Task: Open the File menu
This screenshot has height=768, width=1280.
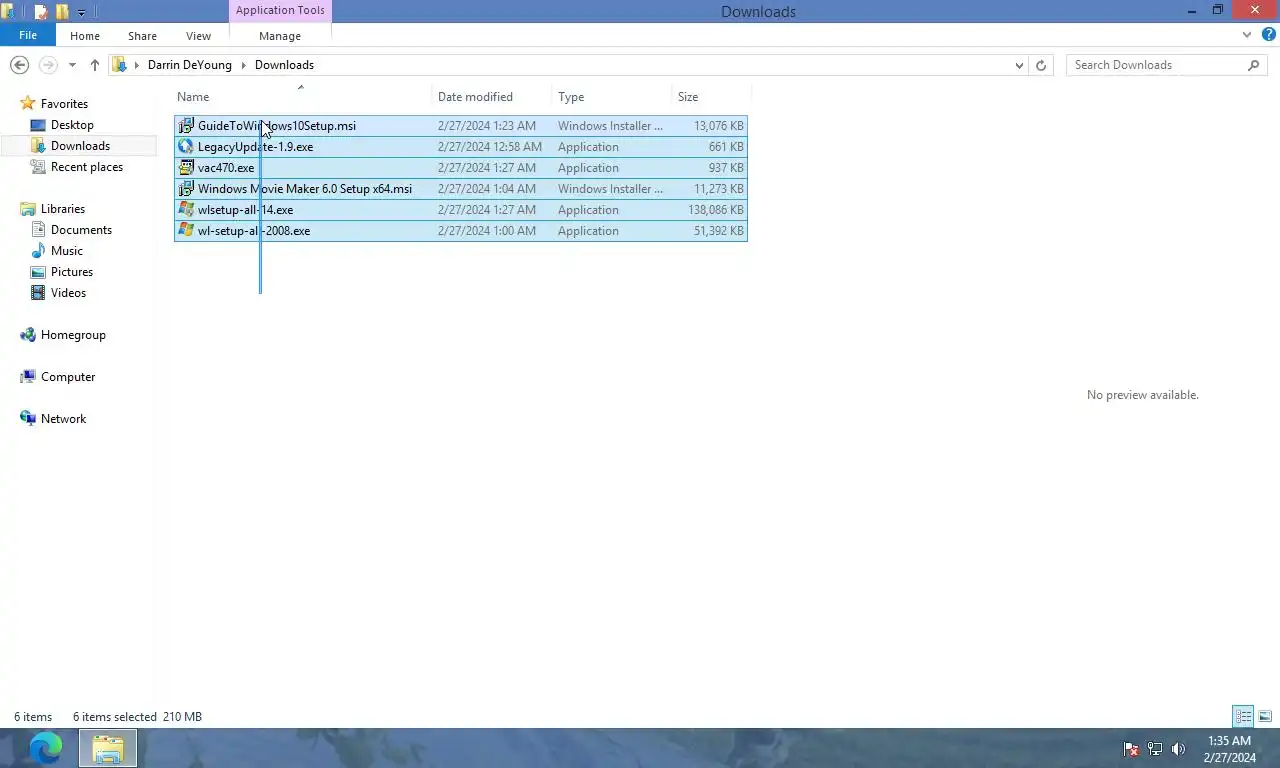Action: click(x=28, y=35)
